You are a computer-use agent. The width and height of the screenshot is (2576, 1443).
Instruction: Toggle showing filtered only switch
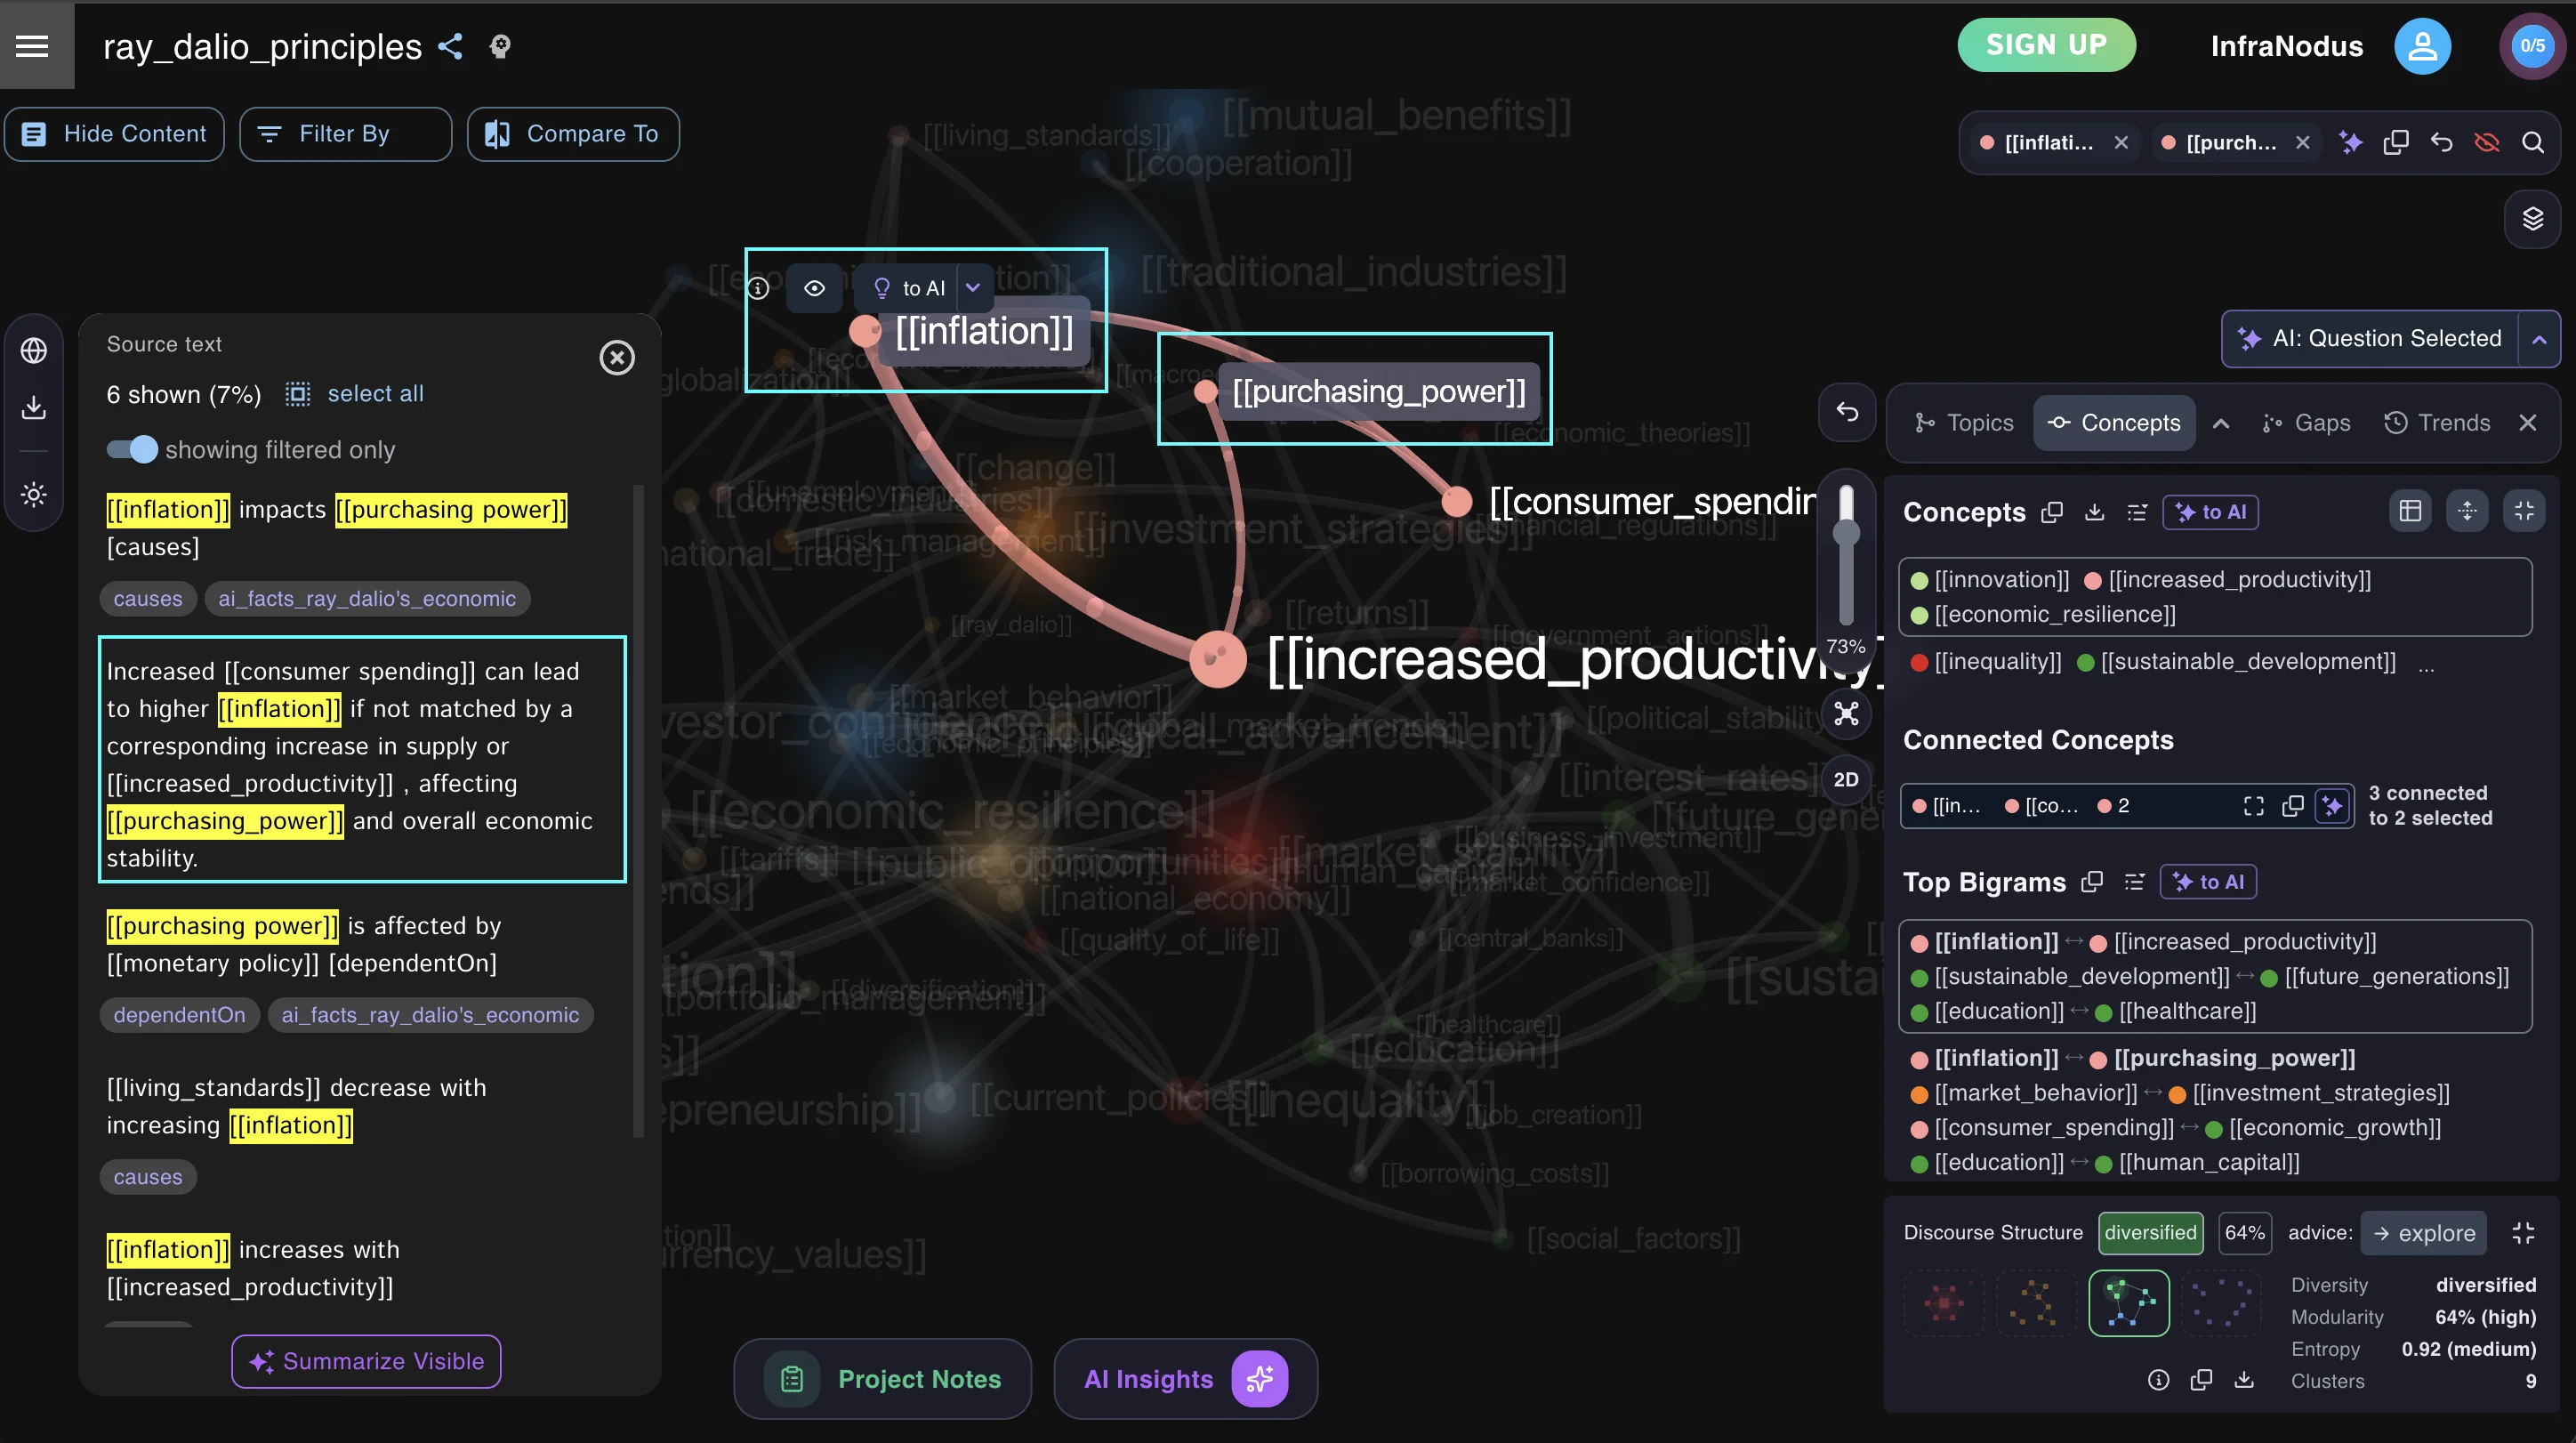[132, 449]
